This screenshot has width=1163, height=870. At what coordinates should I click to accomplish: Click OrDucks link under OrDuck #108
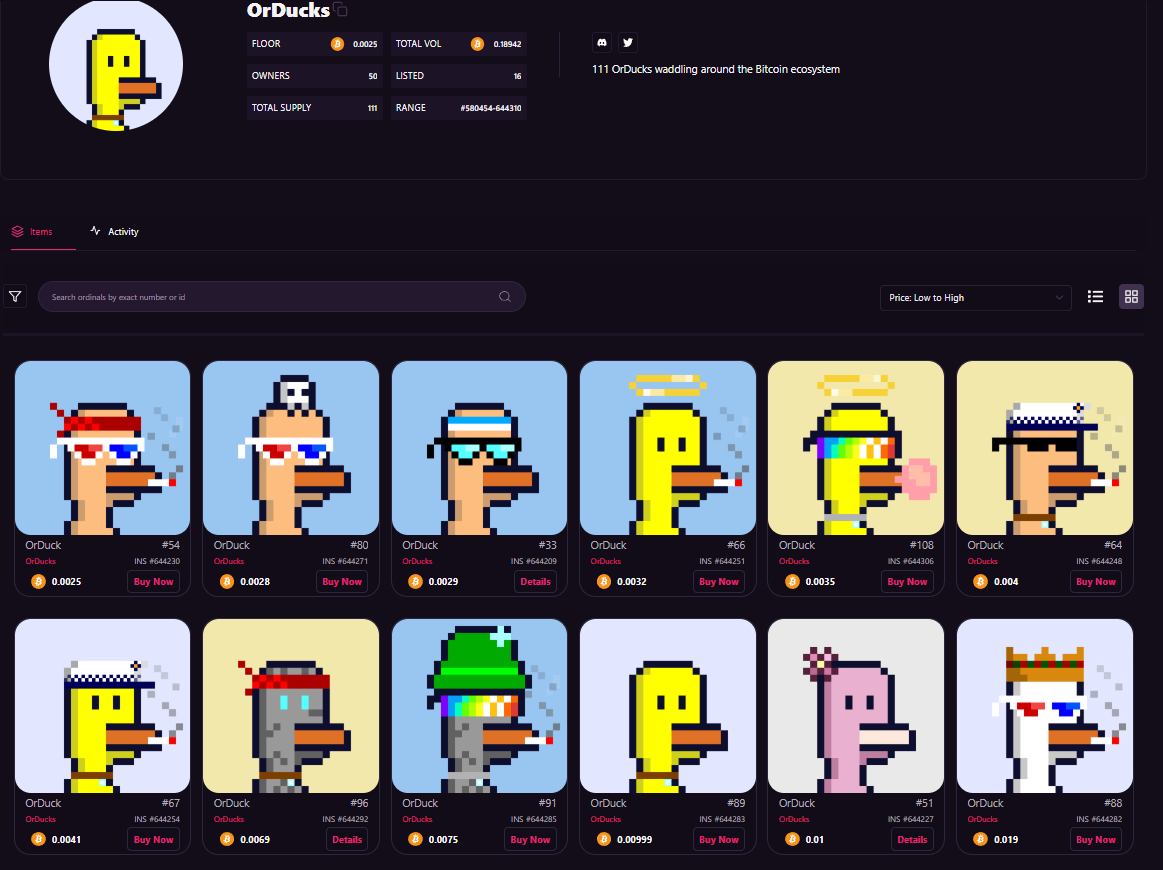pos(794,561)
